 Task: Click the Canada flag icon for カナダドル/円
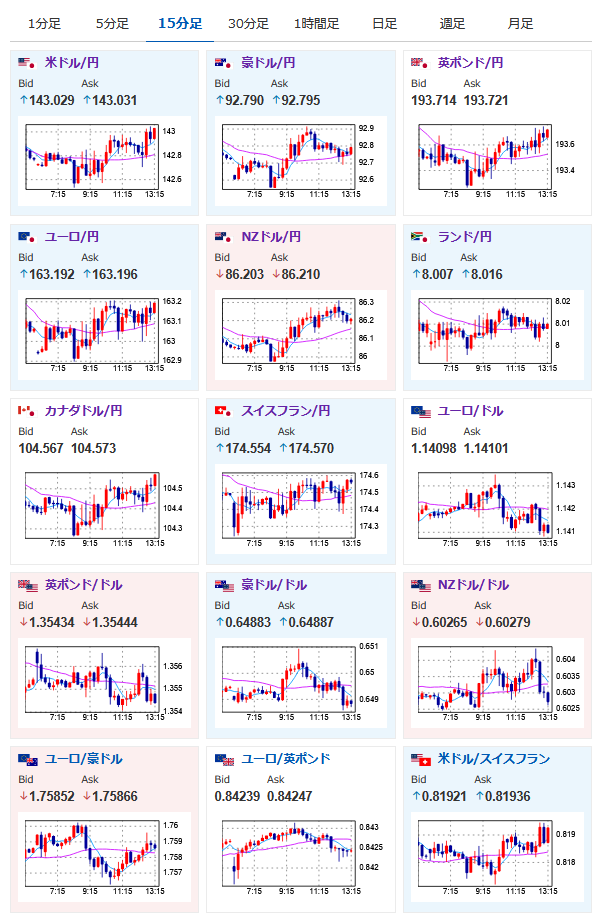(x=26, y=411)
